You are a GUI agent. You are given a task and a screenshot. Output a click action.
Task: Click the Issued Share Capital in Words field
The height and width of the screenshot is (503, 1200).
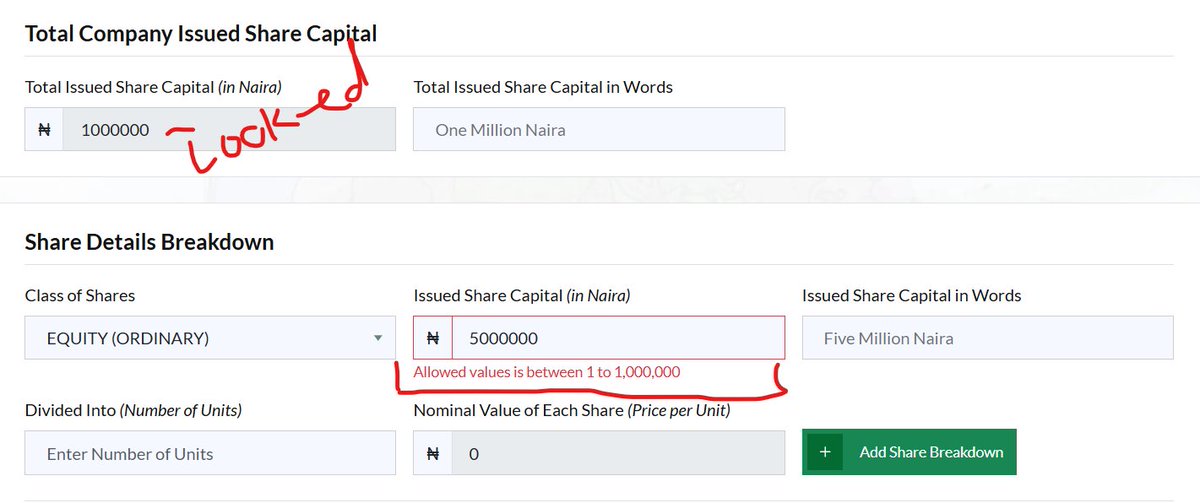point(987,338)
